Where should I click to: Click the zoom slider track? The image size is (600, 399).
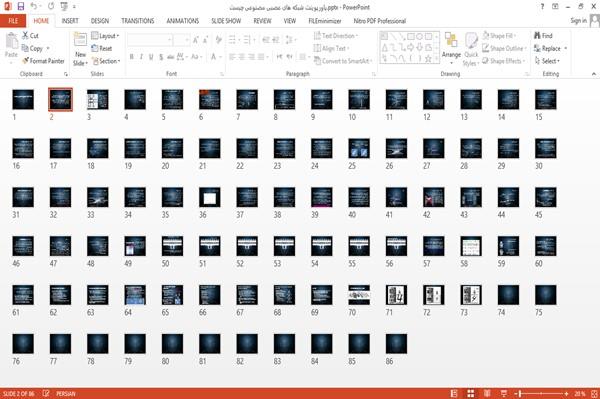tap(541, 393)
